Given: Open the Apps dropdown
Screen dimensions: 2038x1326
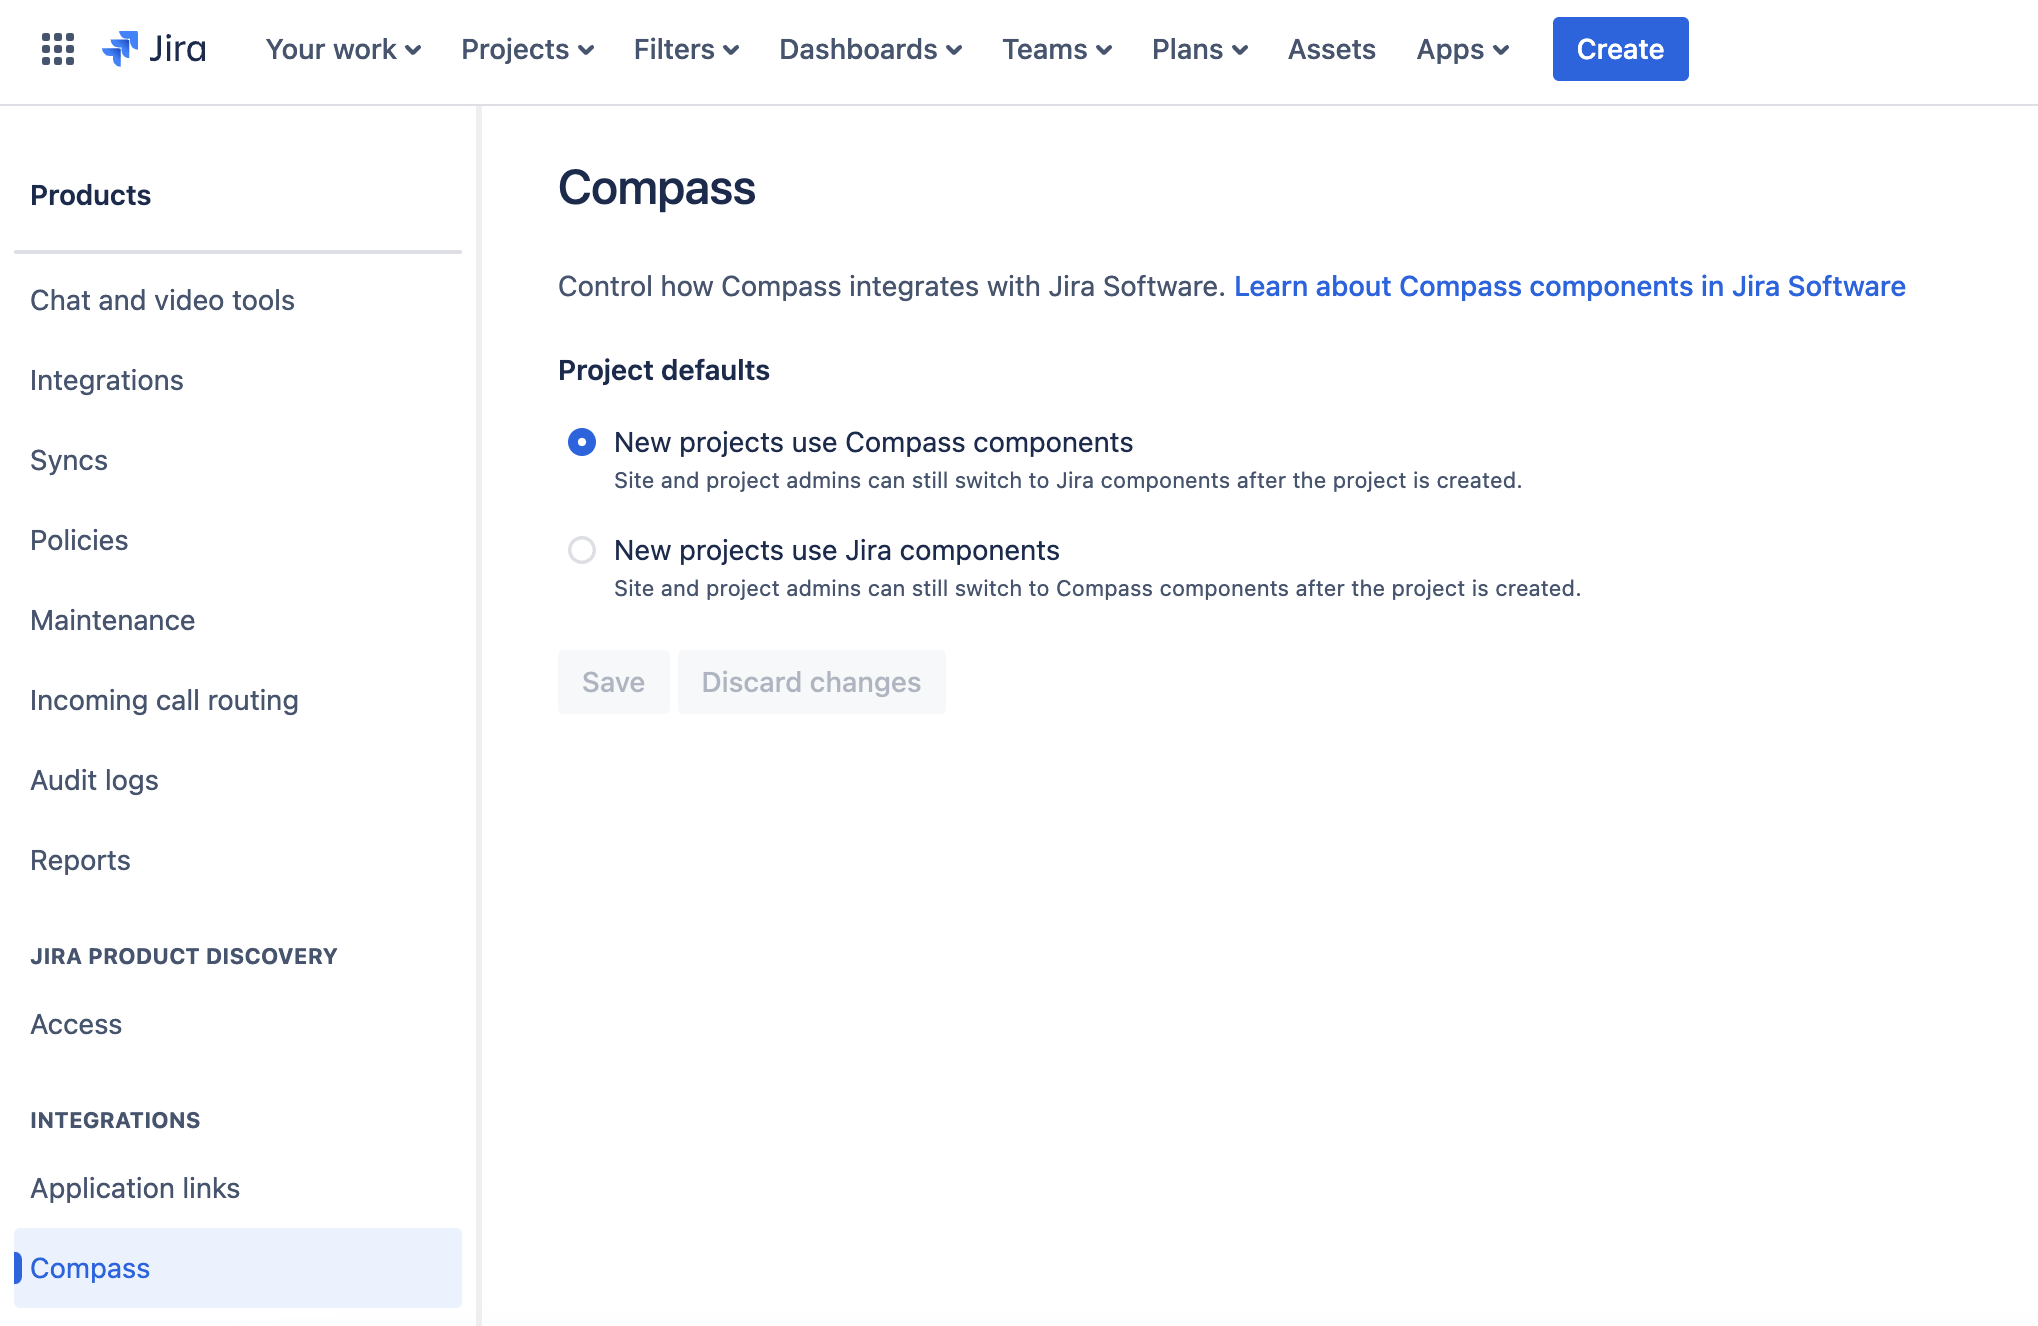Looking at the screenshot, I should pyautogui.click(x=1461, y=49).
